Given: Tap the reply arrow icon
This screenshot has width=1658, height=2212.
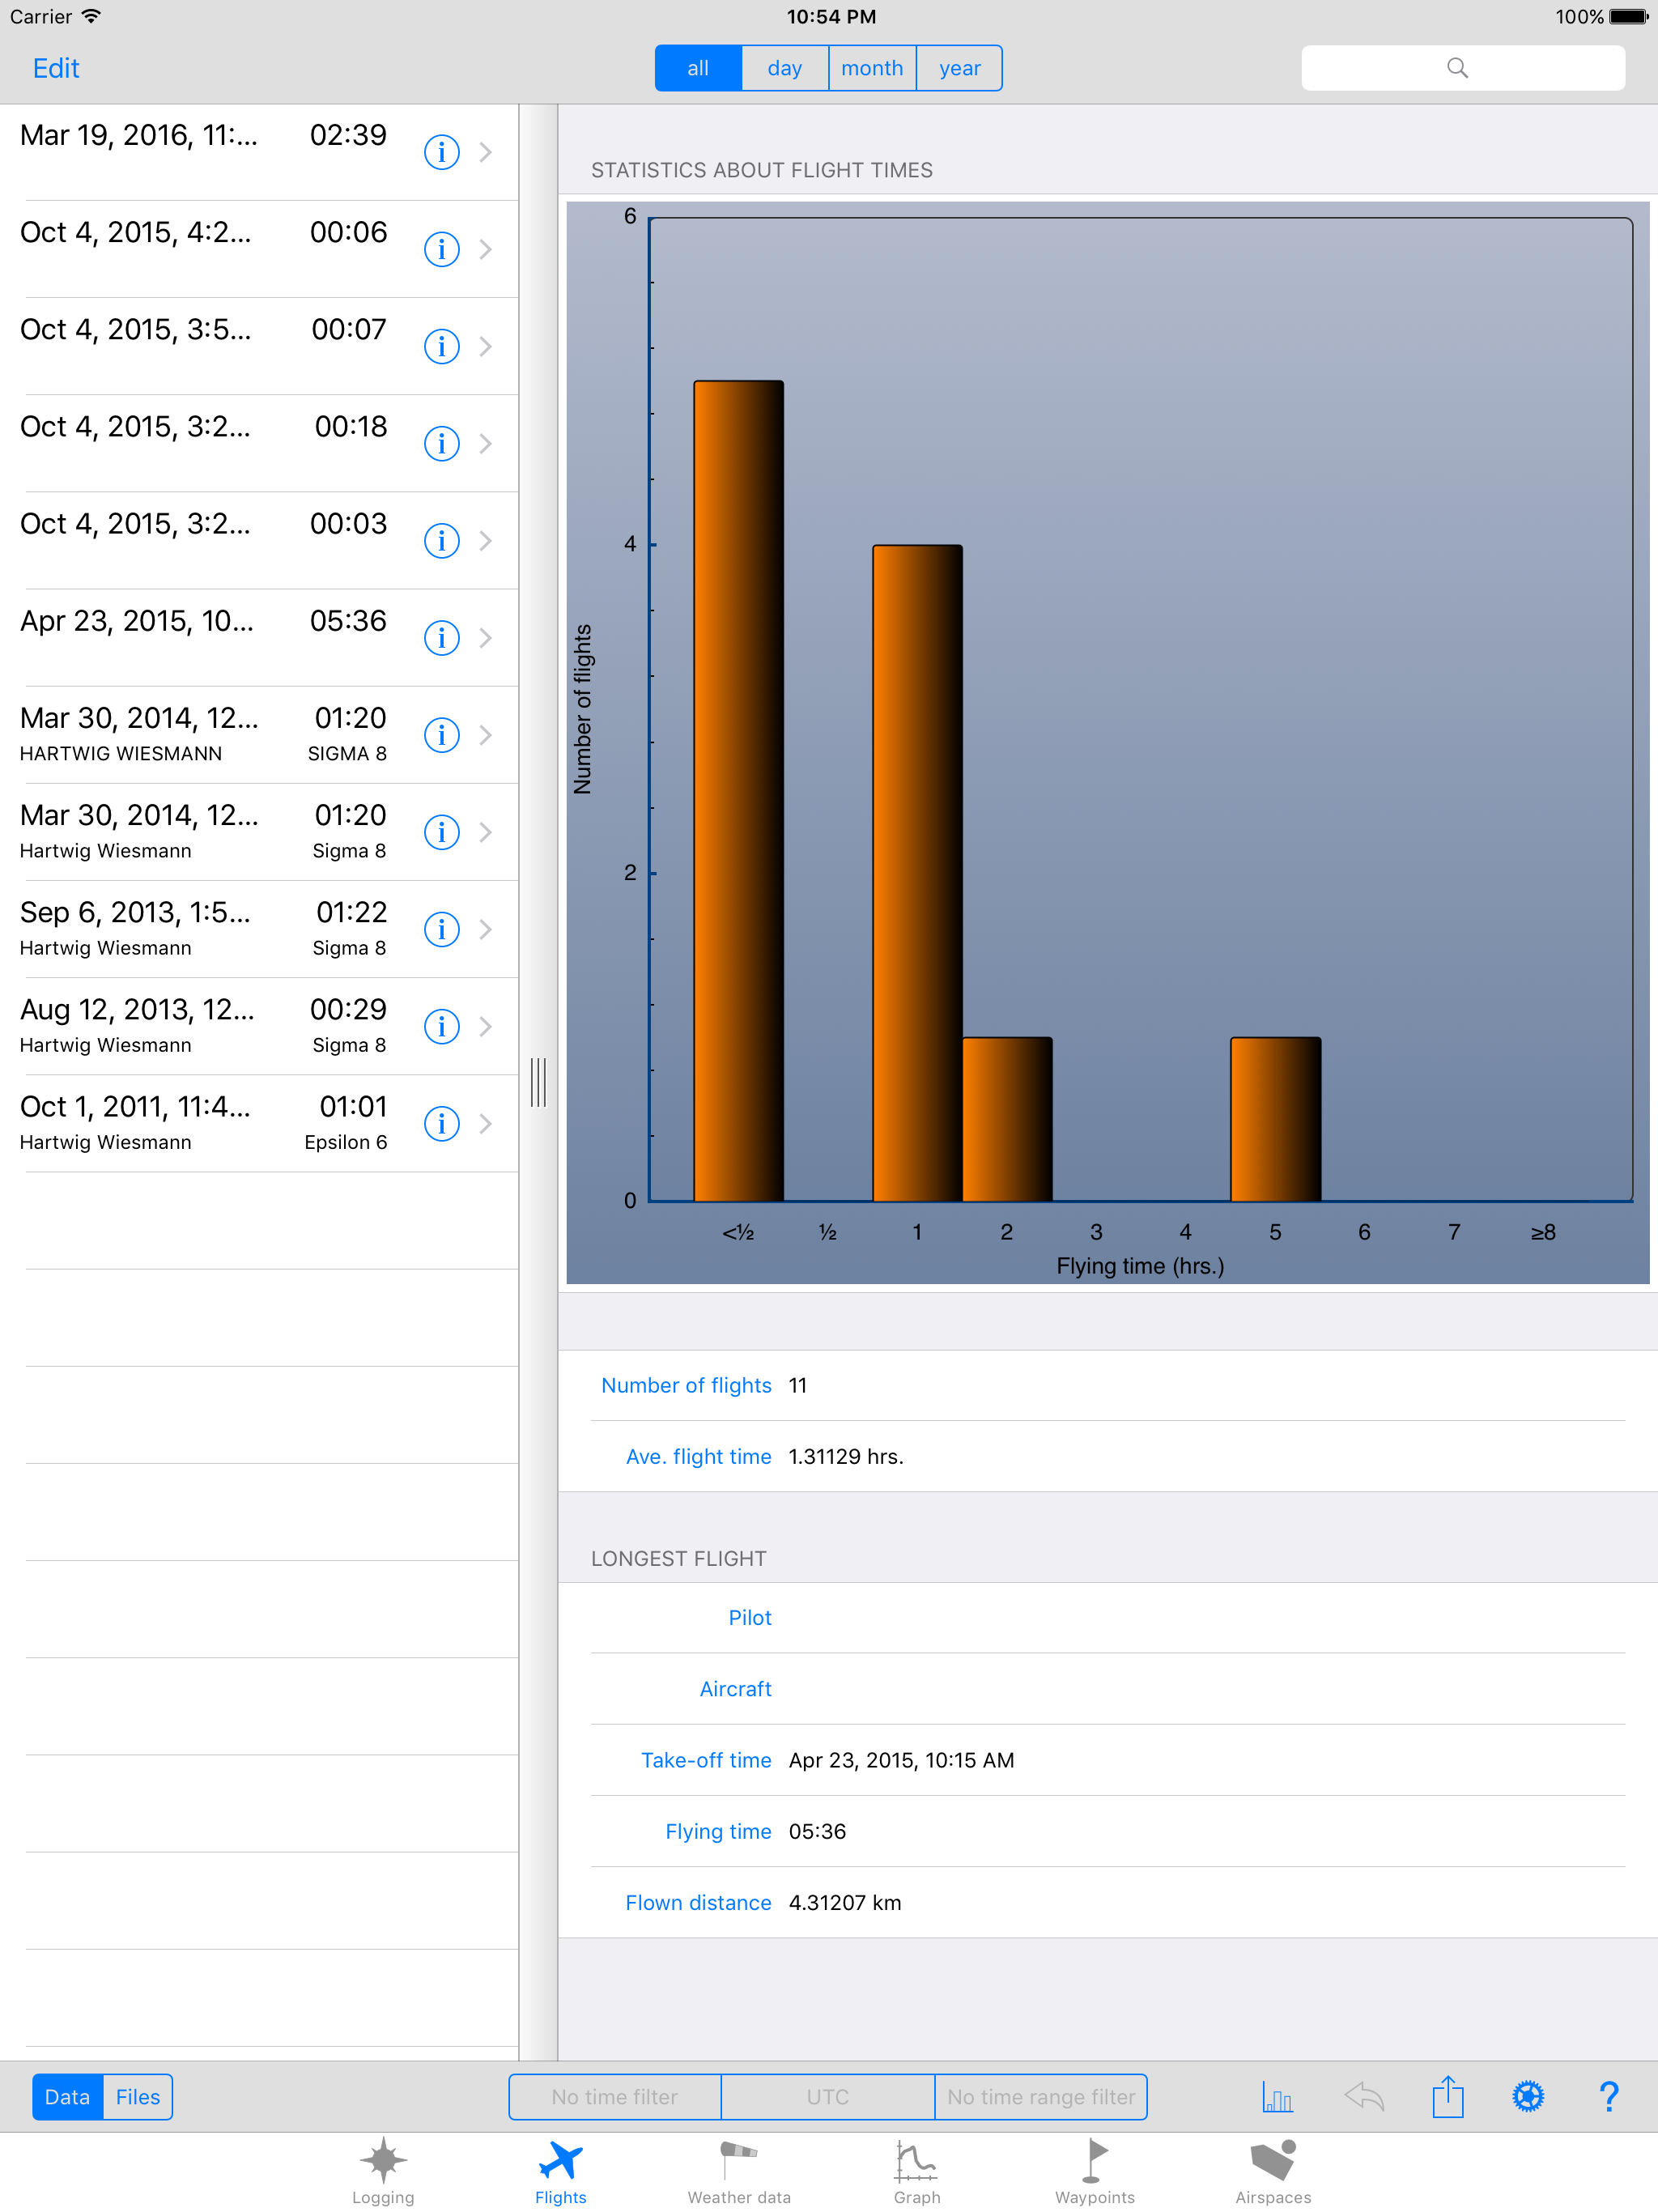Looking at the screenshot, I should 1363,2096.
